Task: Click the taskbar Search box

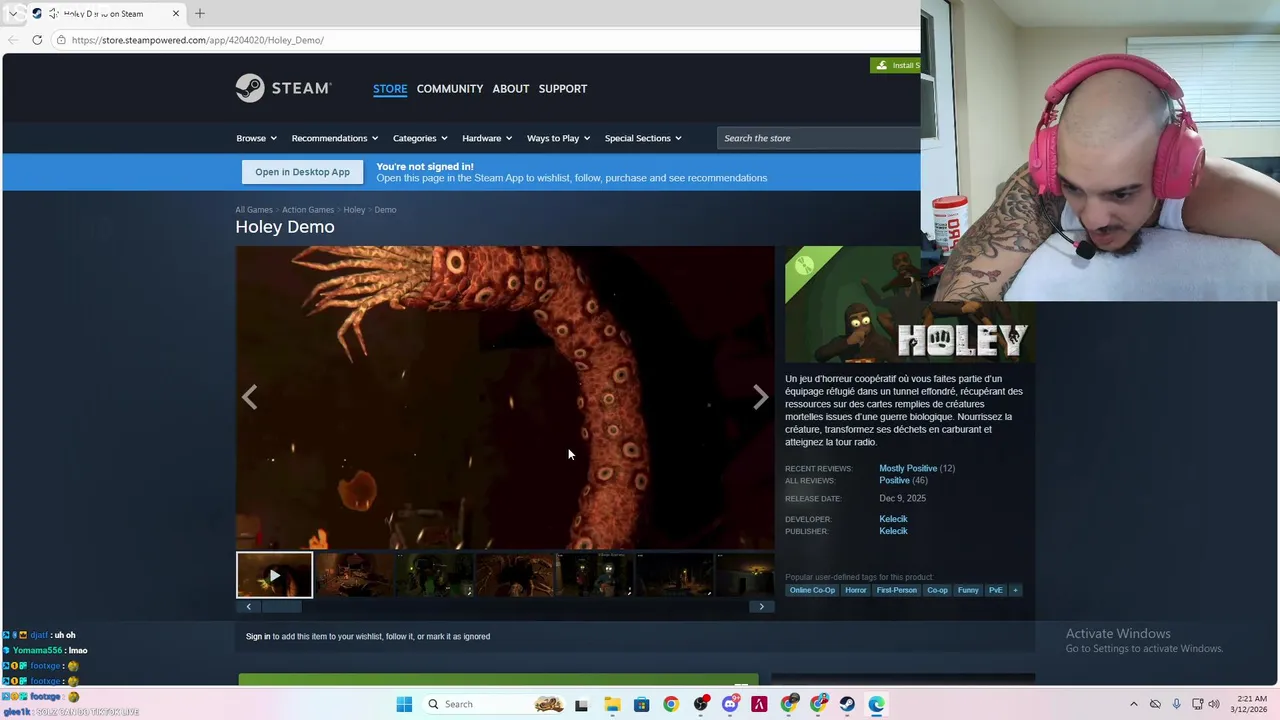Action: 495,704
